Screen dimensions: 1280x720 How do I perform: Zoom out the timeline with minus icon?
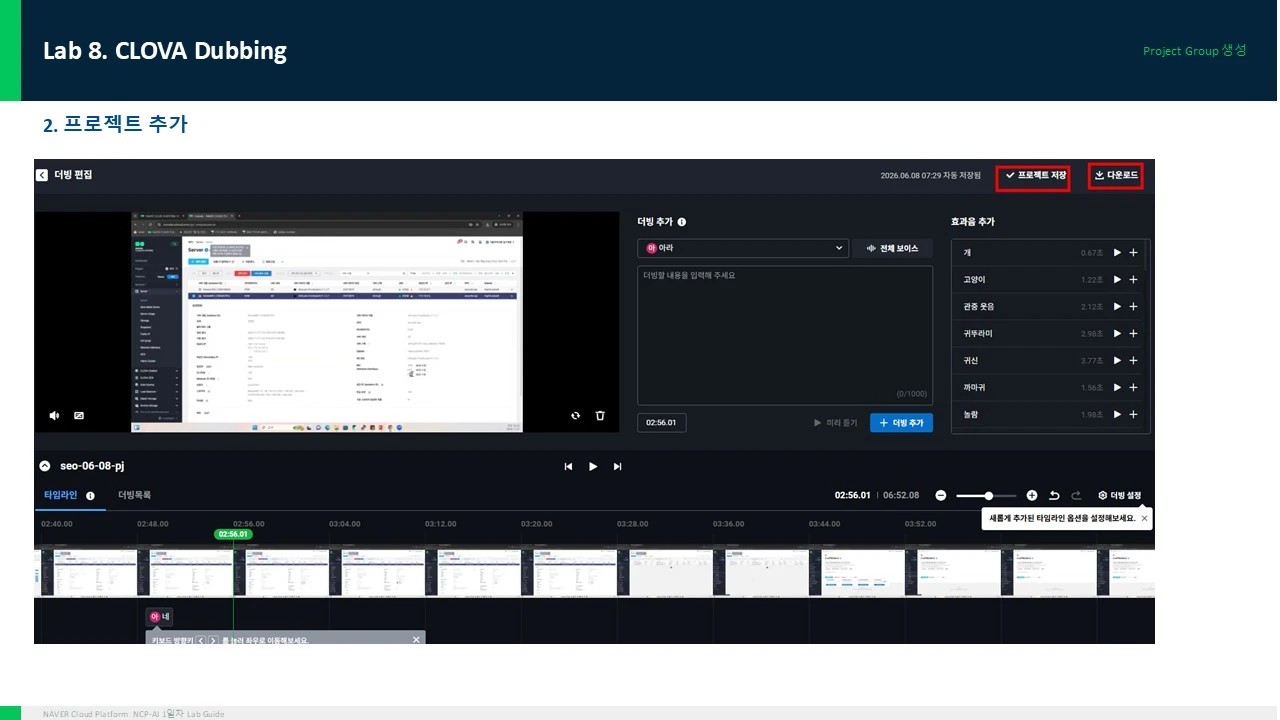941,495
